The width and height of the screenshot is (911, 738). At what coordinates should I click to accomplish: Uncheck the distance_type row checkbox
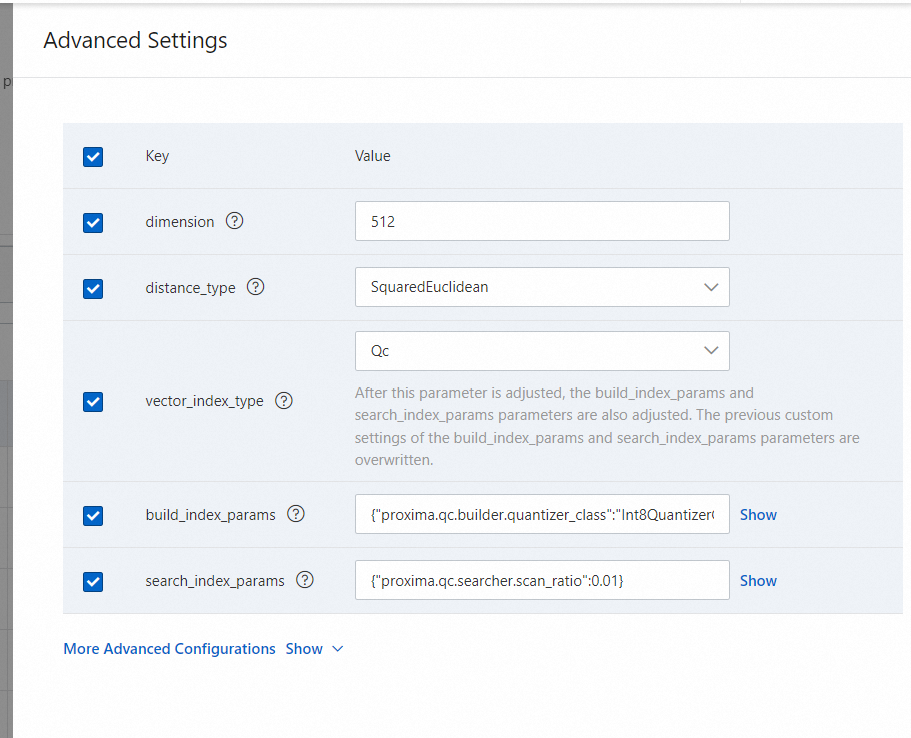(x=93, y=288)
